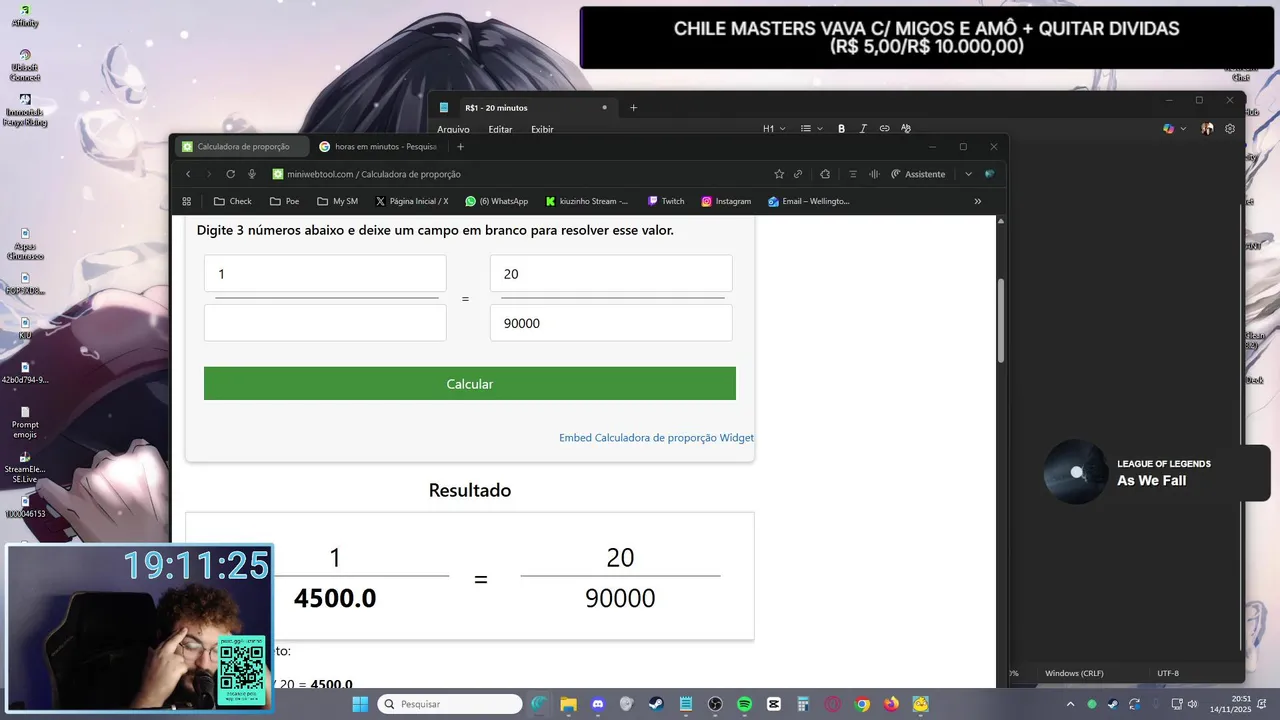Image resolution: width=1280 pixels, height=720 pixels.
Task: Open the Embed Calculadora de proporção Widget link
Action: (x=656, y=438)
